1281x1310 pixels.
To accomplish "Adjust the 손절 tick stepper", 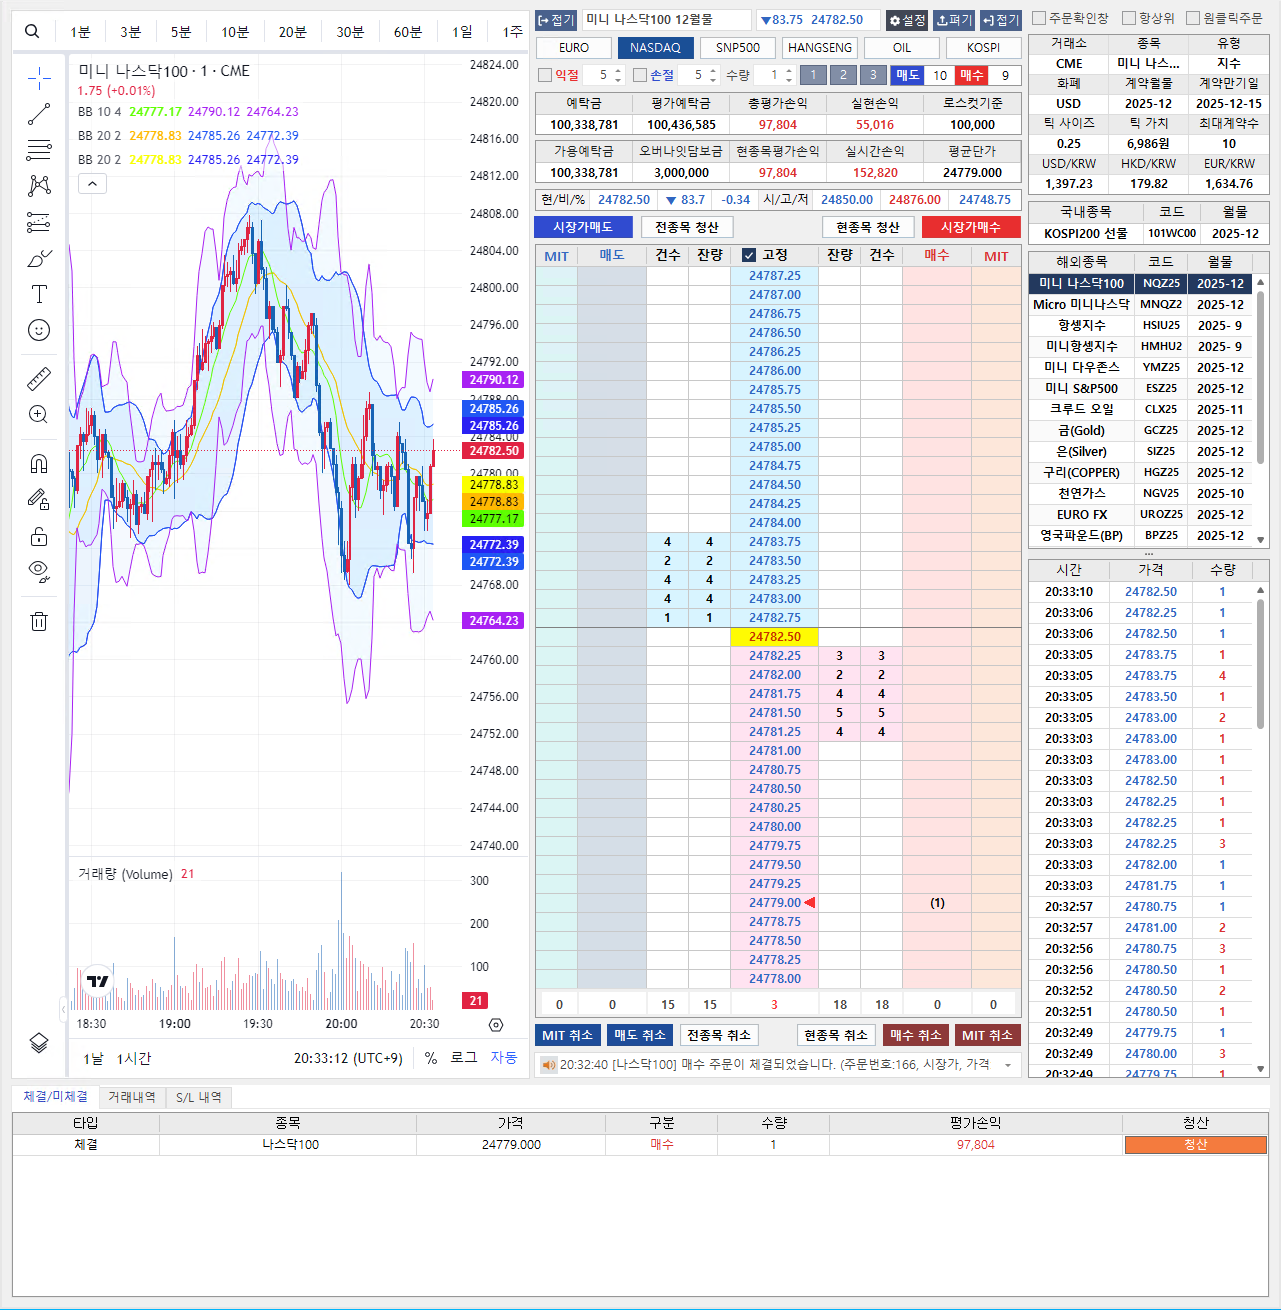I will (713, 75).
